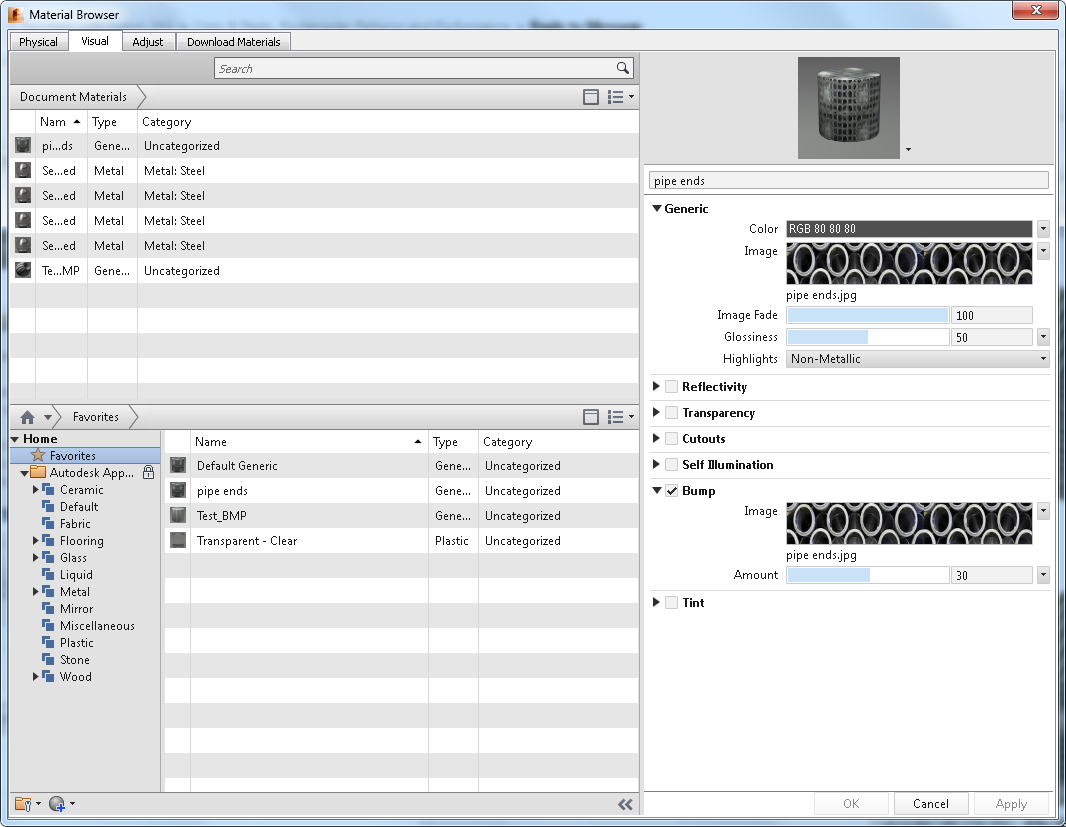Toggle the Transparency checkbox
The image size is (1066, 827).
coord(670,412)
